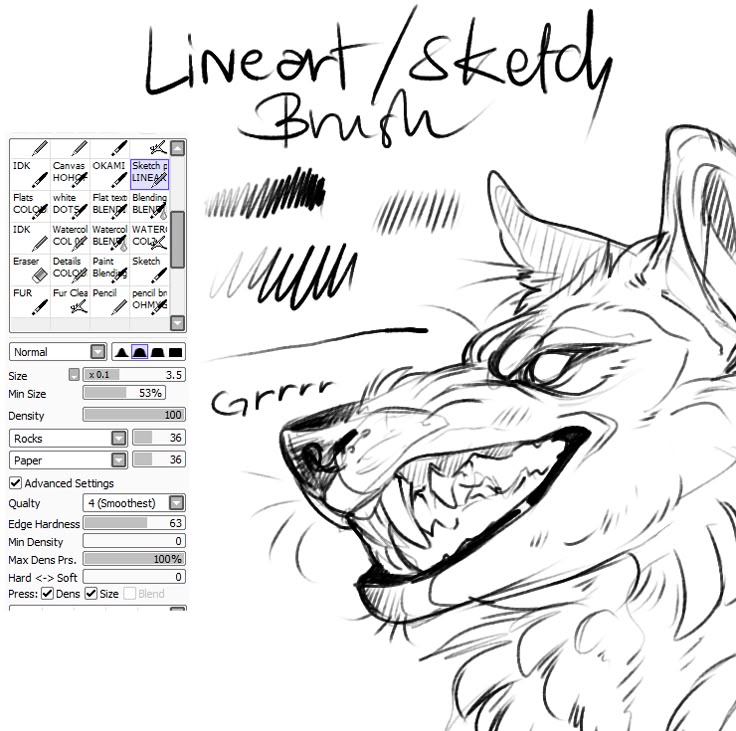Expand the Quality 4 (Smoothest) dropdown
The width and height of the screenshot is (736, 731).
click(134, 503)
